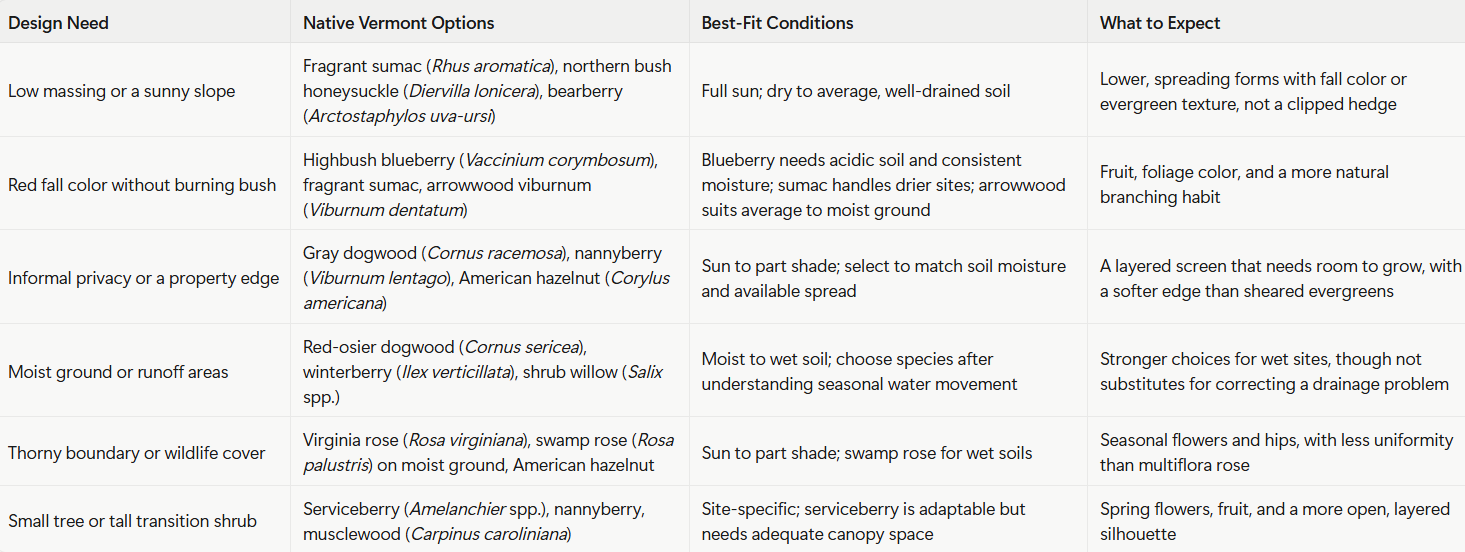Viewport: 1465px width, 552px height.
Task: Select the Moist to wet soil conditions cell
Action: [888, 371]
